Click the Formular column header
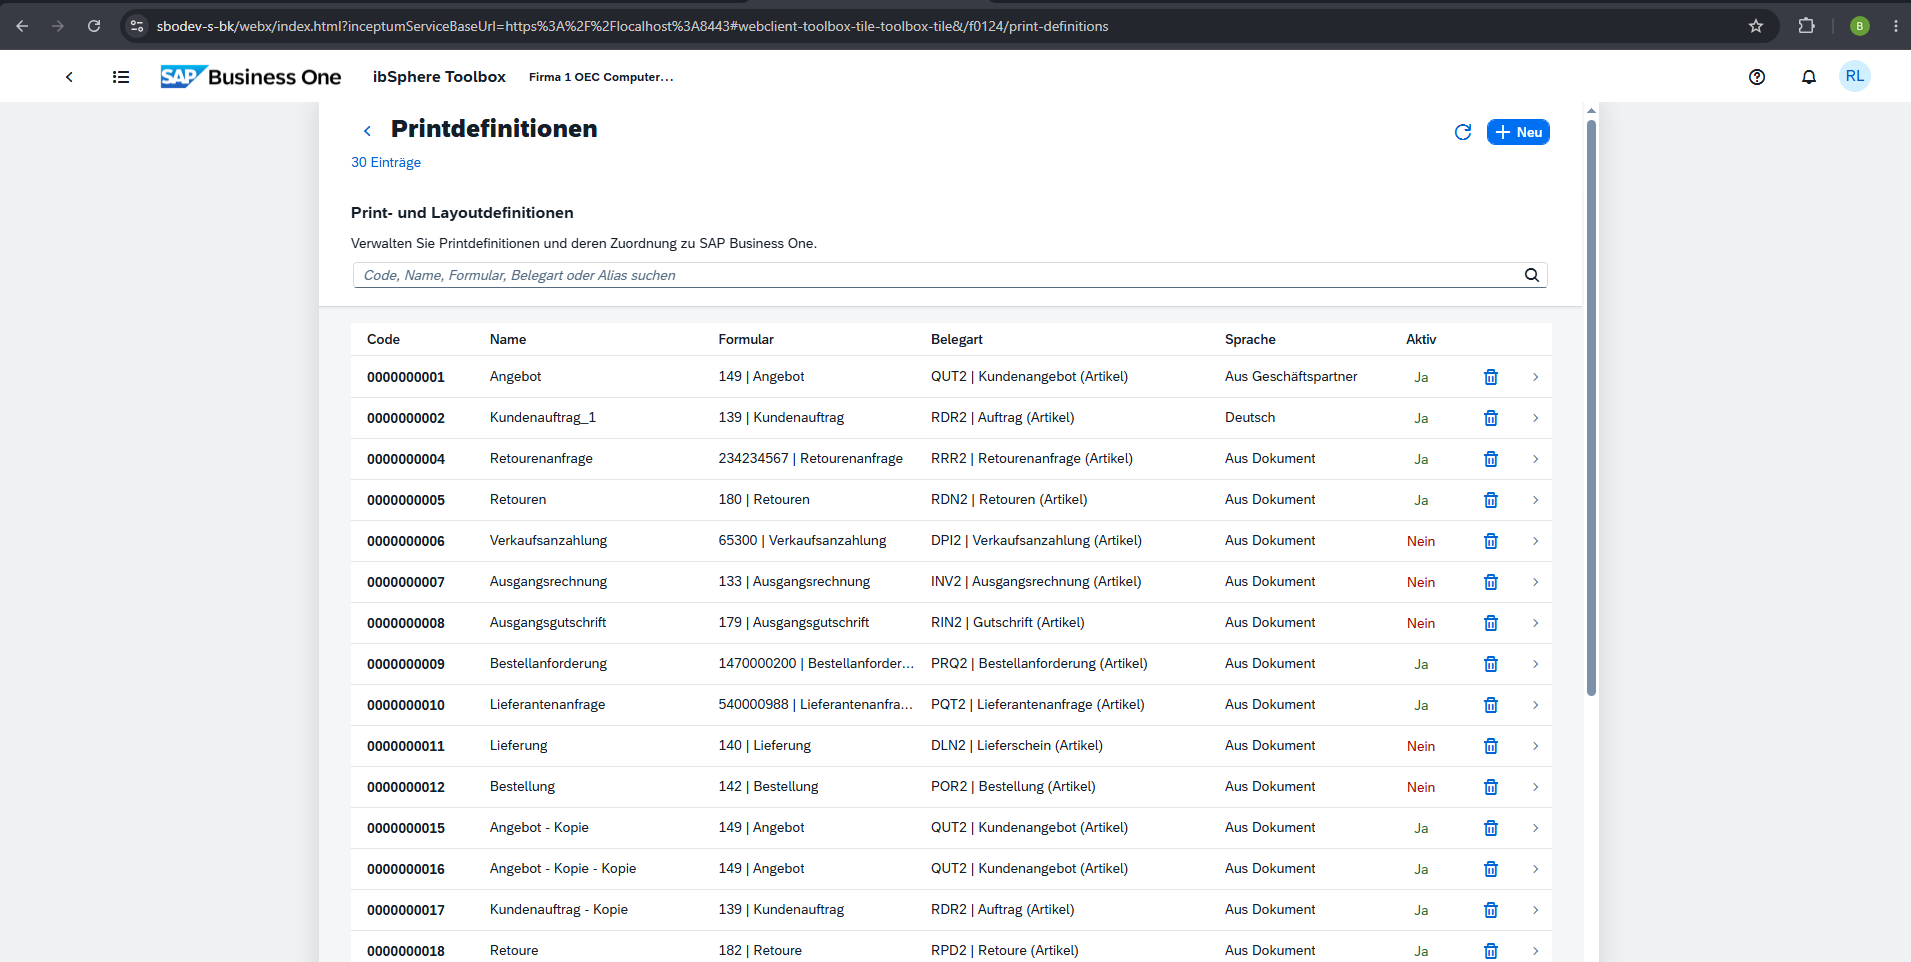This screenshot has height=962, width=1911. coord(746,339)
